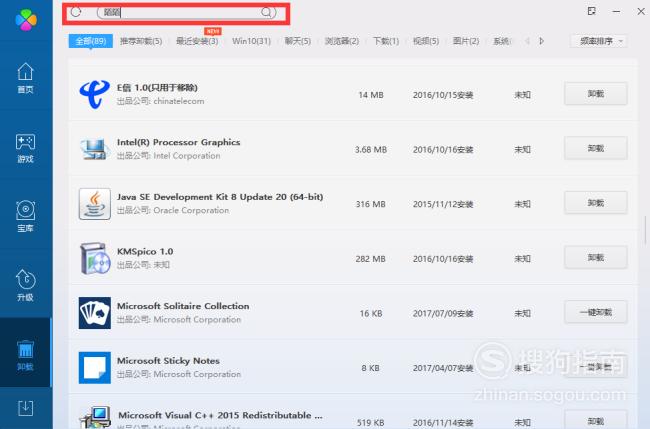Image resolution: width=650 pixels, height=429 pixels.
Task: Click the KMSpico program icon
Action: (x=95, y=259)
